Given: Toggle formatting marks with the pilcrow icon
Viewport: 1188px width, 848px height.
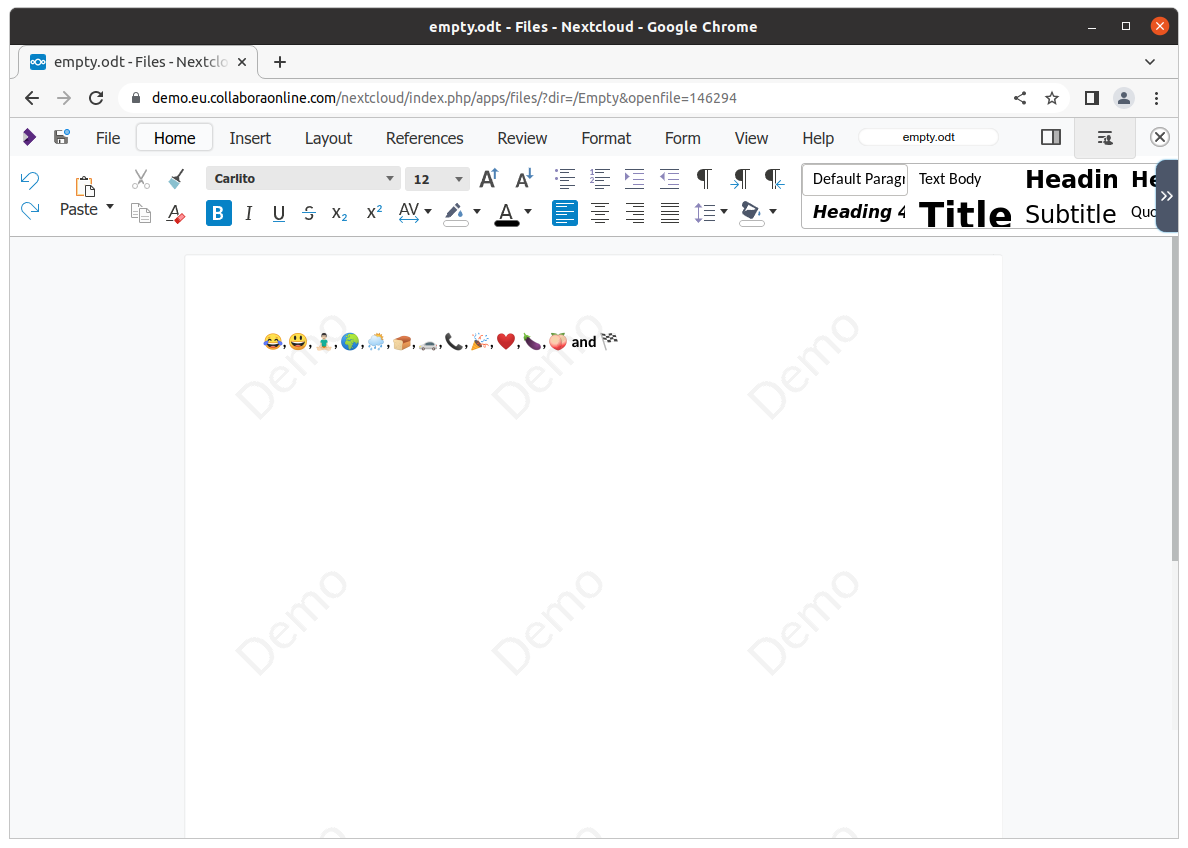Looking at the screenshot, I should click(x=704, y=178).
